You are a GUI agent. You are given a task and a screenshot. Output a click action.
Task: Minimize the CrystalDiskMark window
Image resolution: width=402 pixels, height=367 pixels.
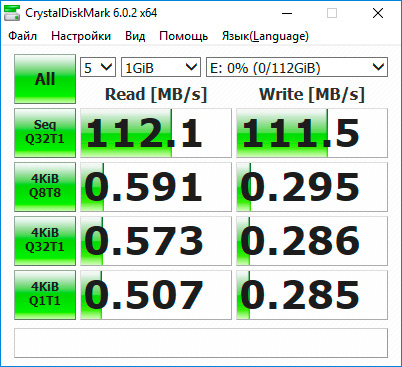[287, 13]
